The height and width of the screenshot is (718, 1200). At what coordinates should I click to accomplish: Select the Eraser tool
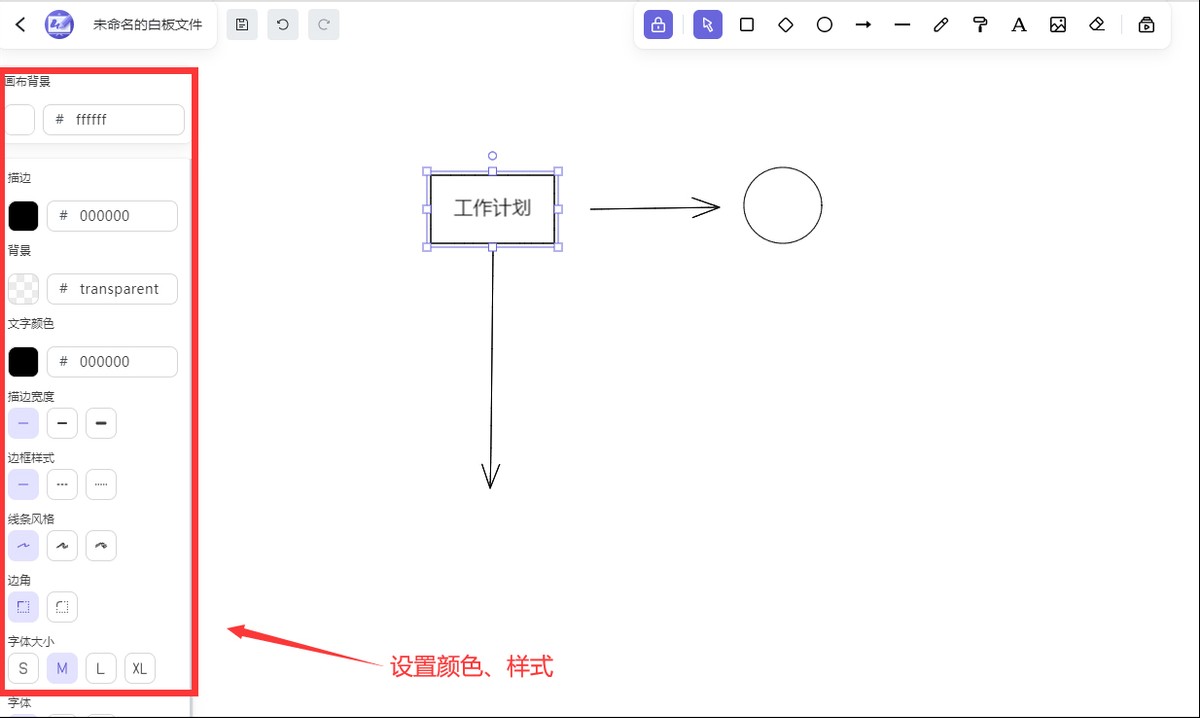tap(1096, 24)
